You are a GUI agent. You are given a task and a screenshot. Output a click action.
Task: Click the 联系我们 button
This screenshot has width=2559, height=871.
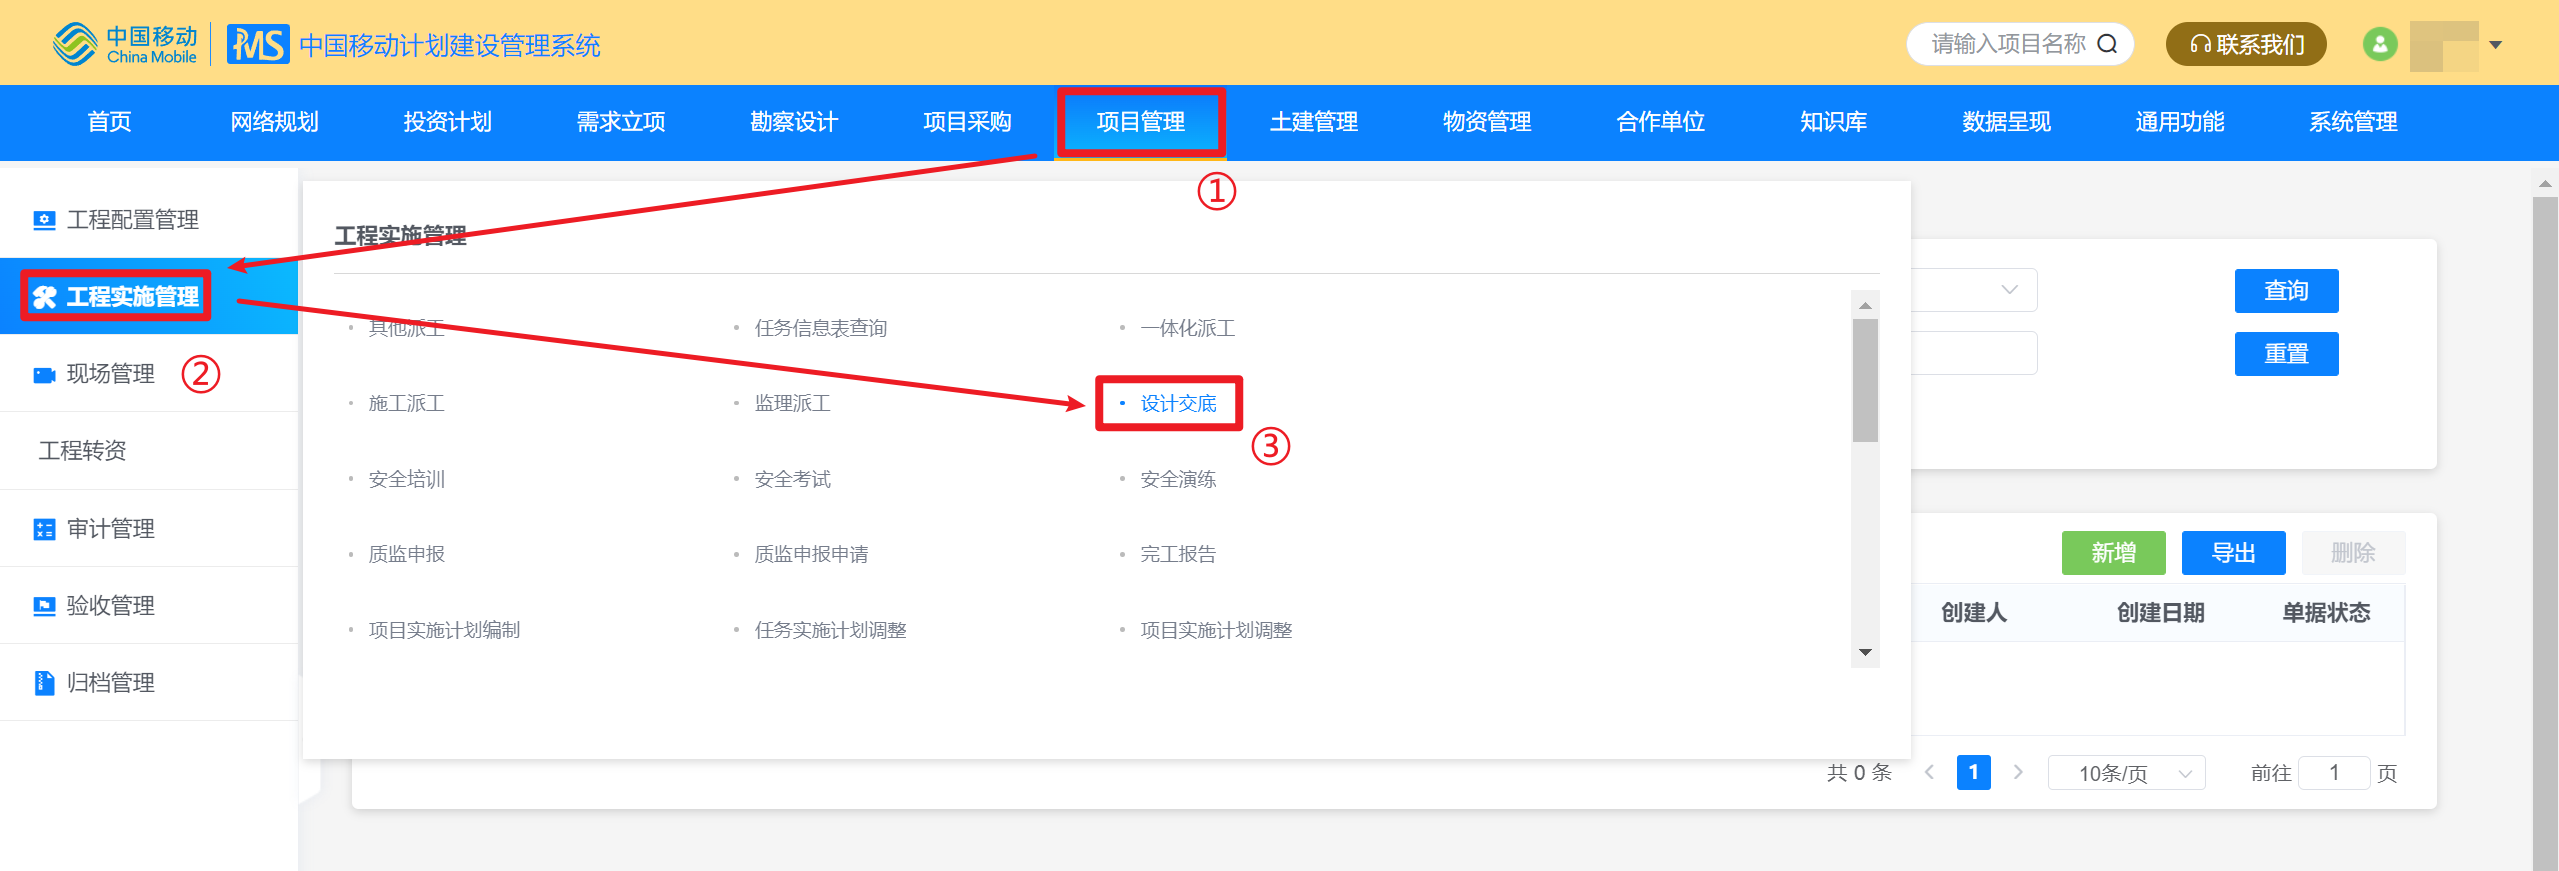pos(2246,44)
